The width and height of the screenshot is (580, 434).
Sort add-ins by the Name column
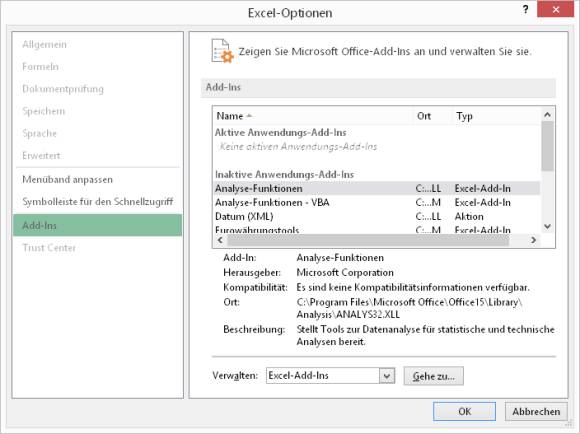coord(313,116)
